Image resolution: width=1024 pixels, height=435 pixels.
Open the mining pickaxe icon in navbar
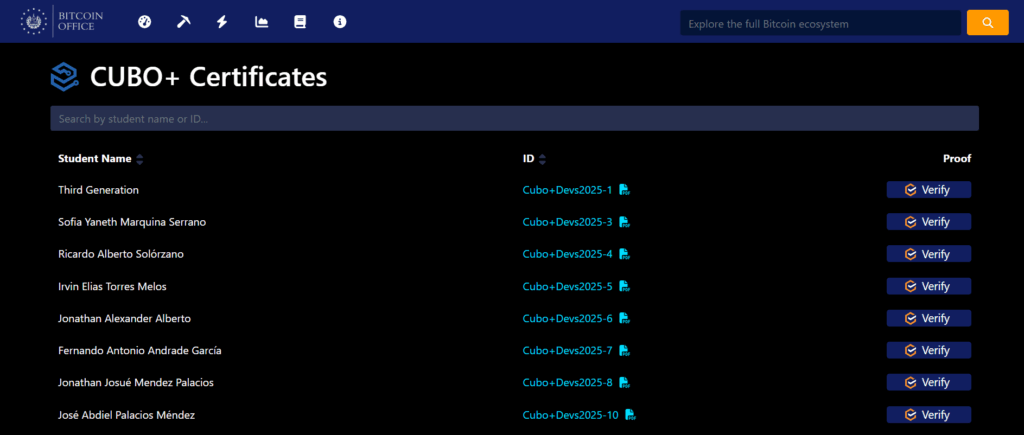tap(184, 22)
